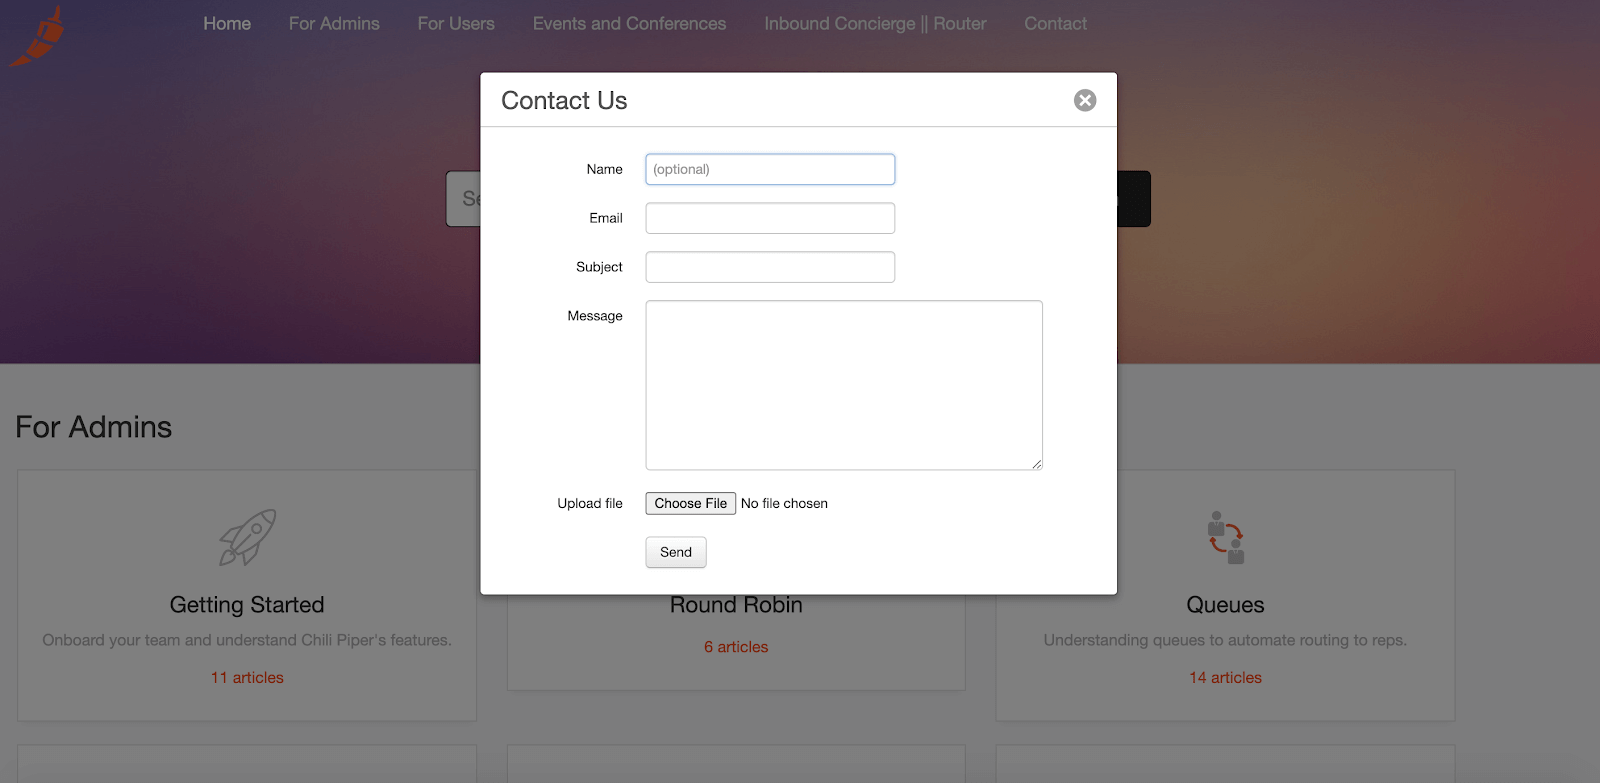This screenshot has width=1600, height=783.
Task: Focus the Name optional field
Action: click(770, 169)
